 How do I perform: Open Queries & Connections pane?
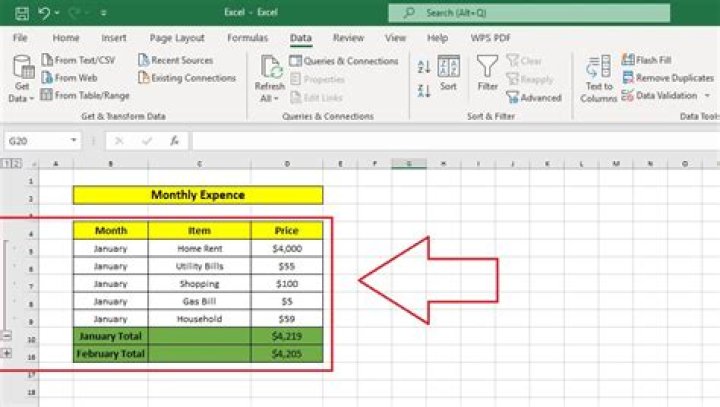tap(343, 61)
